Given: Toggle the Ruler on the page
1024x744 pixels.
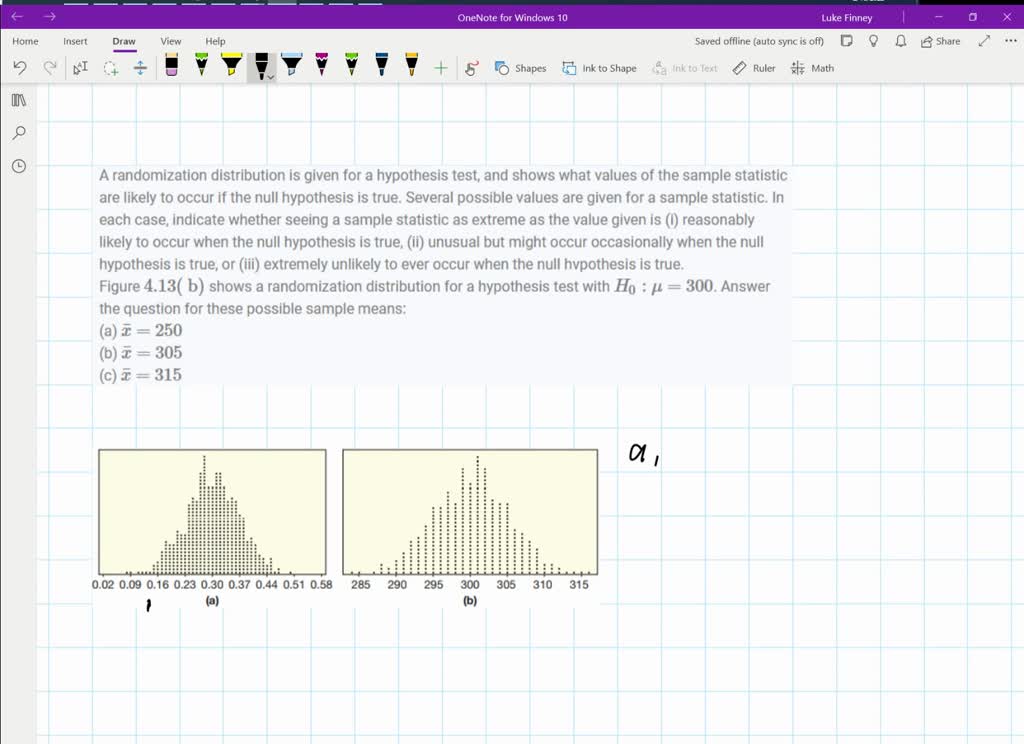Looking at the screenshot, I should tap(754, 68).
